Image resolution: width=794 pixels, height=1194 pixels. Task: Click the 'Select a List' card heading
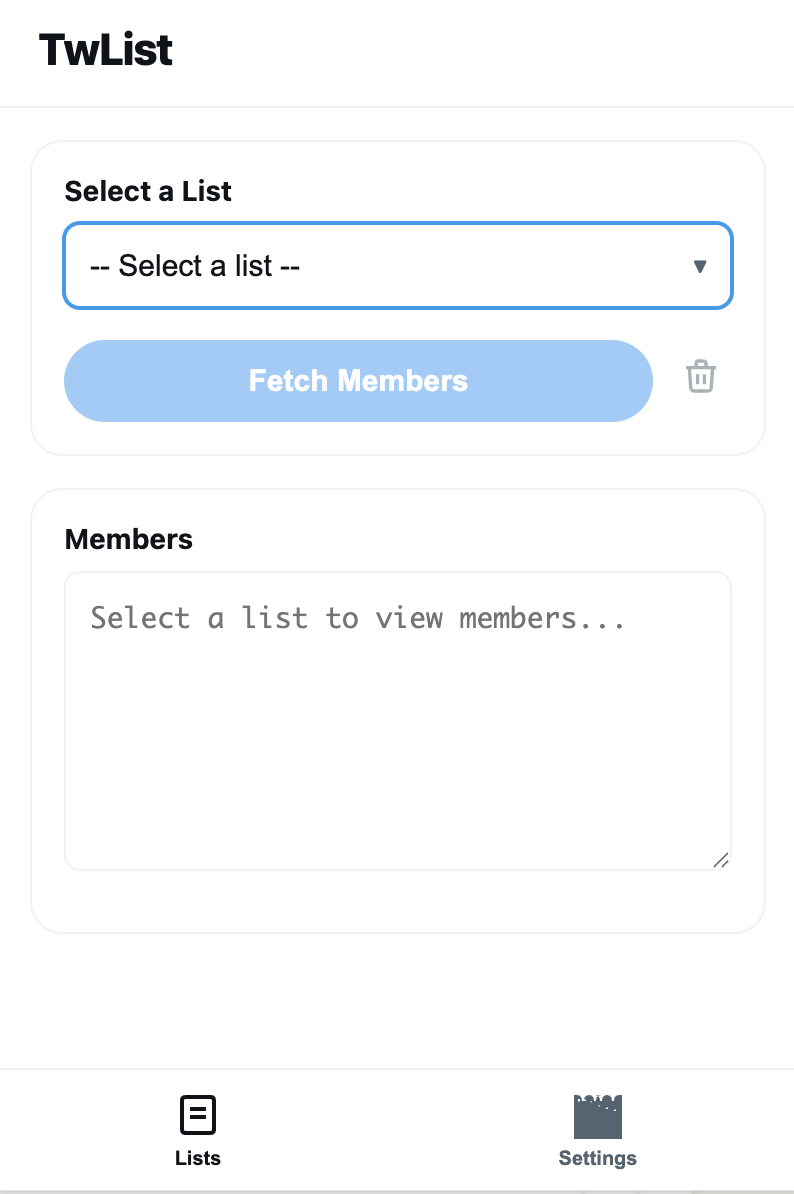point(147,191)
